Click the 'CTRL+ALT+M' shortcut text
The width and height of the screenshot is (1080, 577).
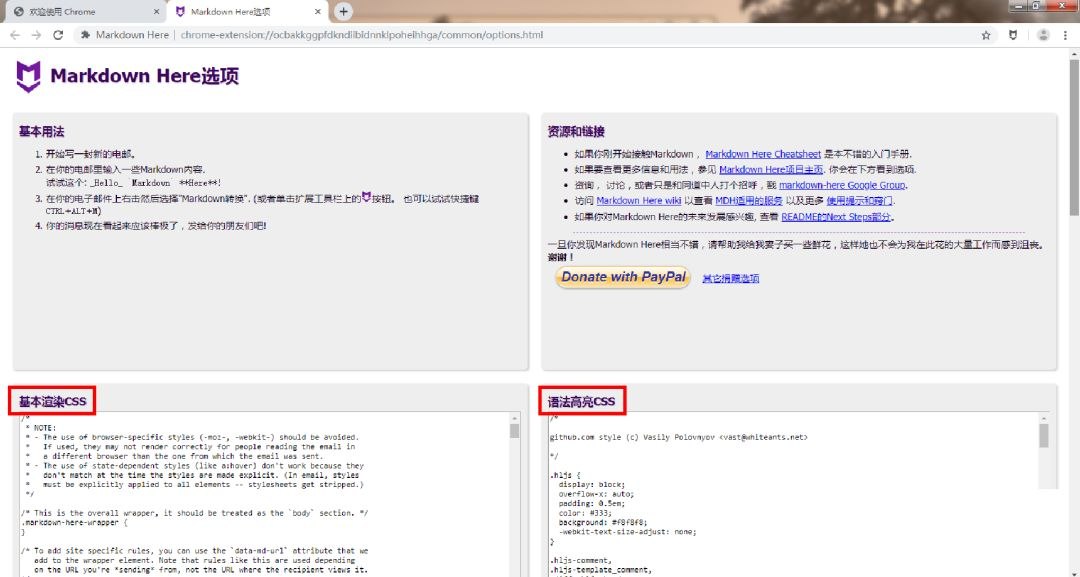click(x=73, y=211)
